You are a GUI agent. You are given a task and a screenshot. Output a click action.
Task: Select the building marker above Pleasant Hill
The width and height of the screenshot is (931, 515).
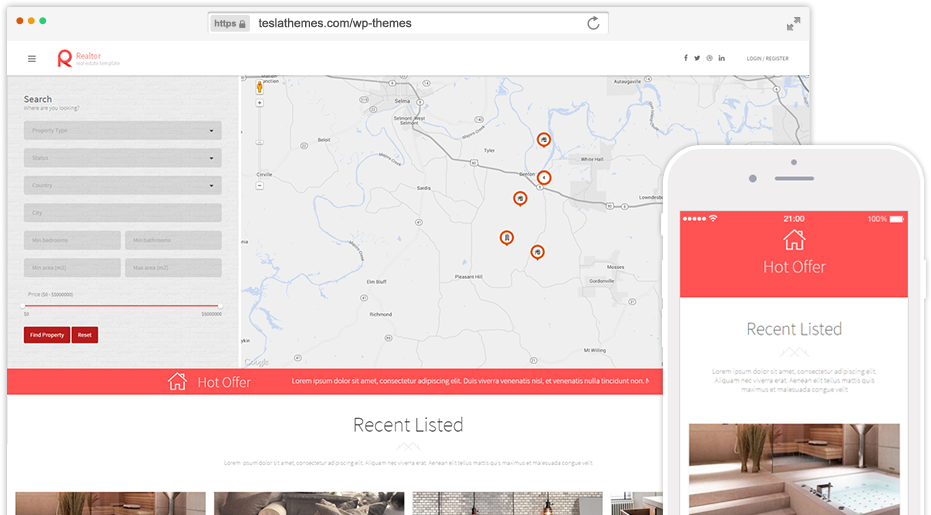(x=506, y=238)
